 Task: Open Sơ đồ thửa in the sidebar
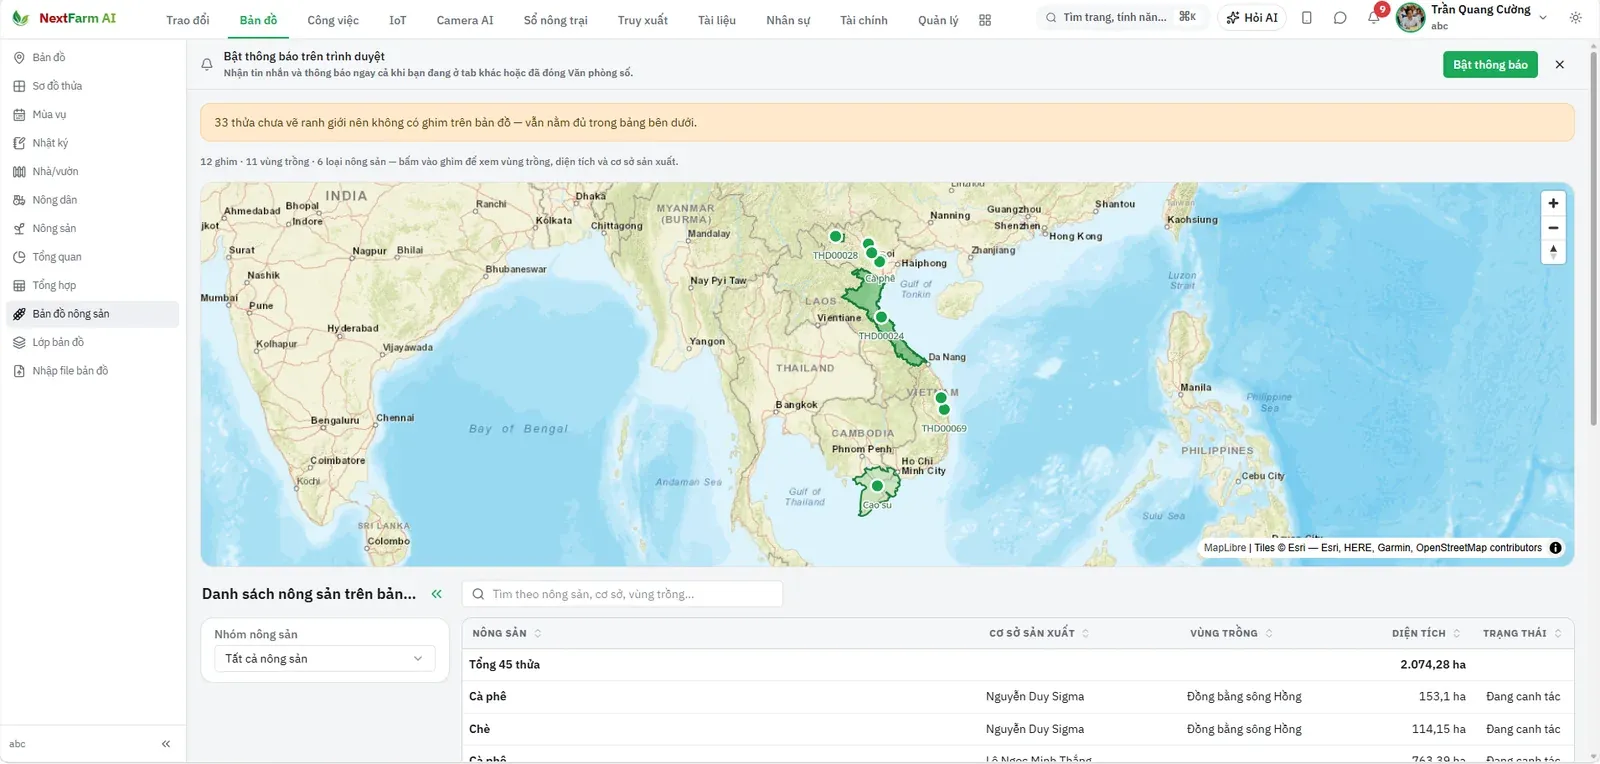92,86
